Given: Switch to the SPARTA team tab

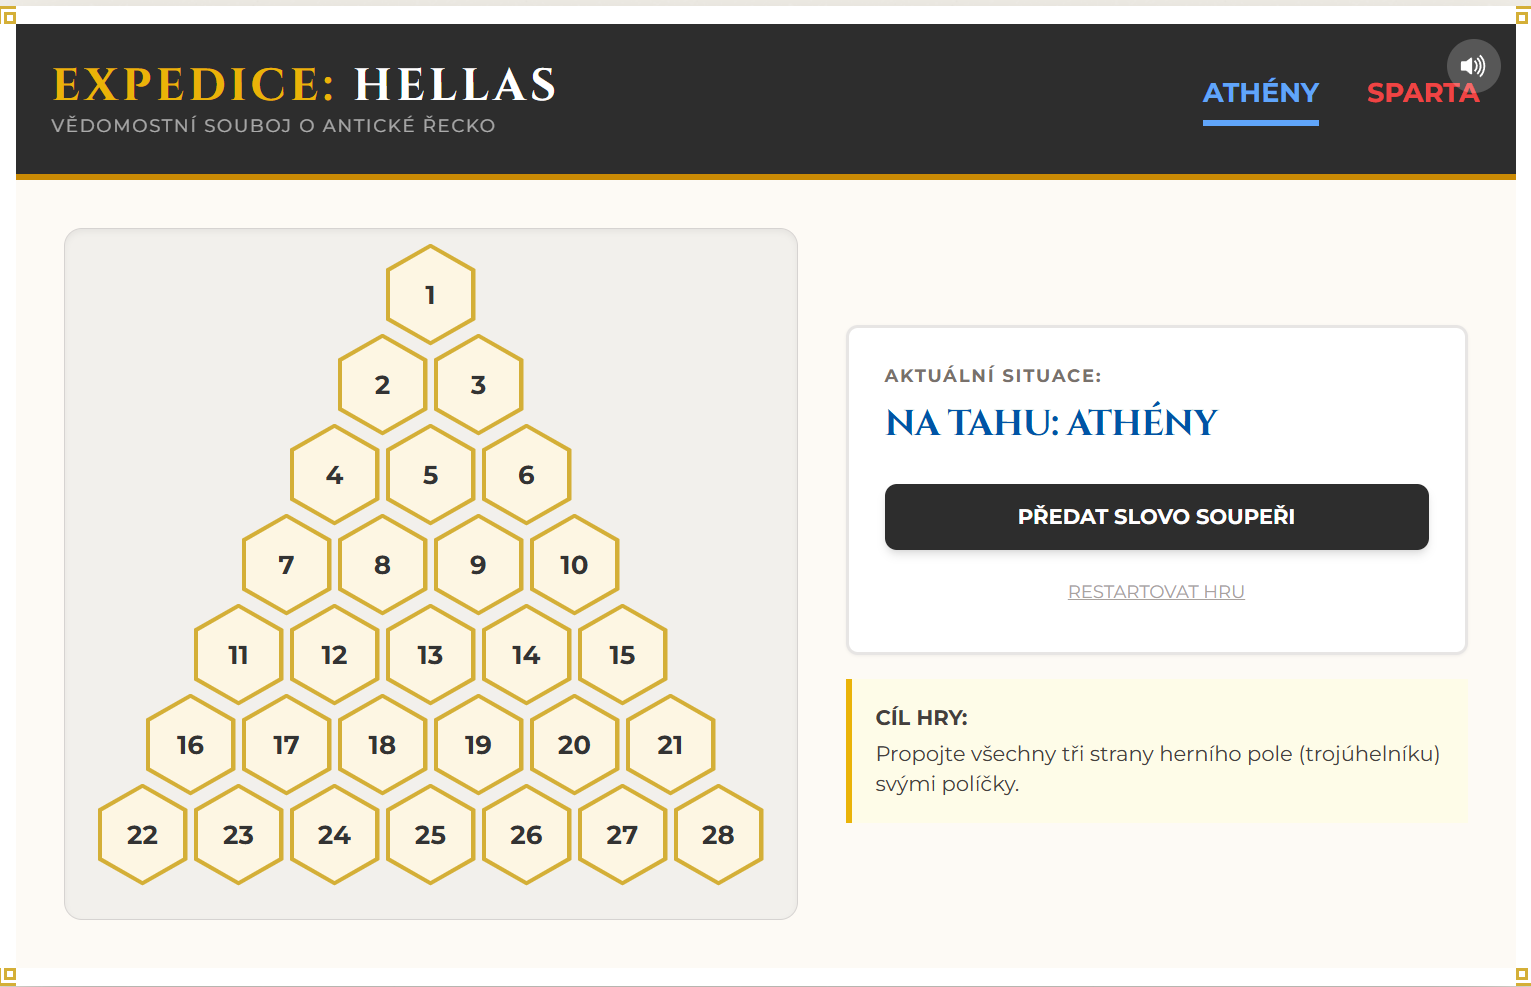Looking at the screenshot, I should click(x=1421, y=93).
